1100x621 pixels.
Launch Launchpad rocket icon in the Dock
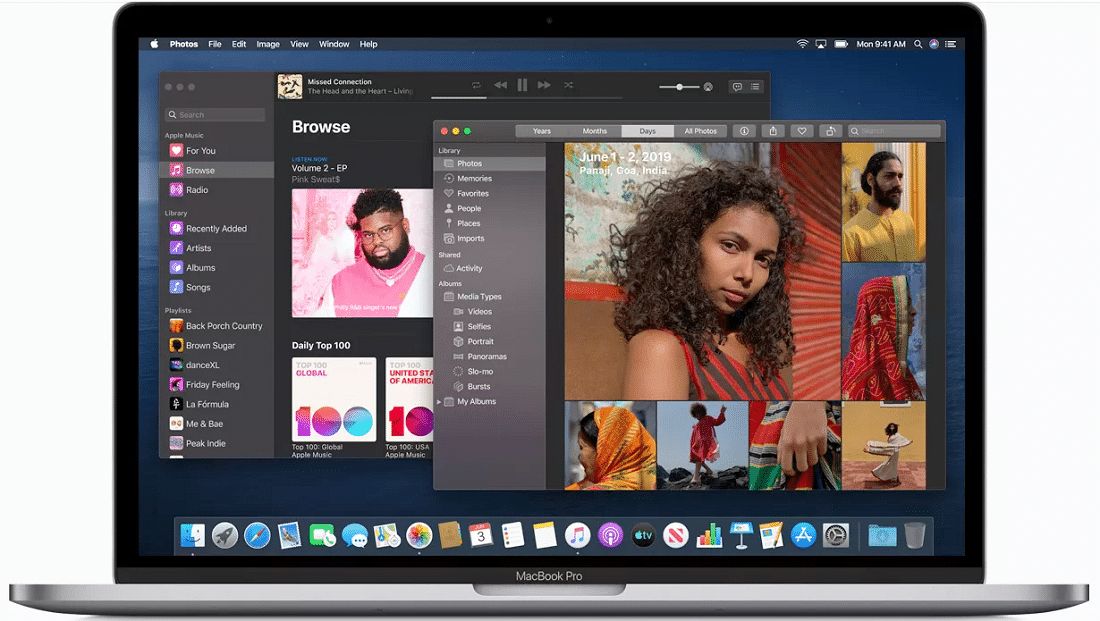[x=224, y=535]
